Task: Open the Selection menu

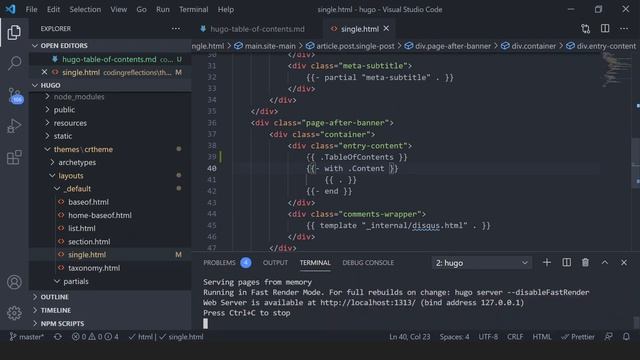Action: pyautogui.click(x=85, y=9)
